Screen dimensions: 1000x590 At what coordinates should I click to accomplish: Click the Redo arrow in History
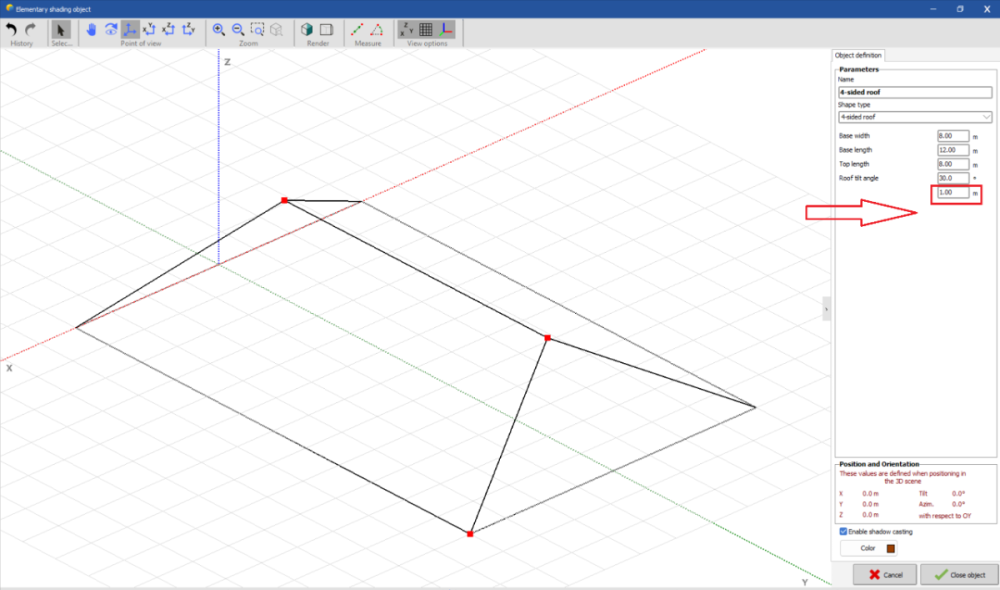point(31,29)
